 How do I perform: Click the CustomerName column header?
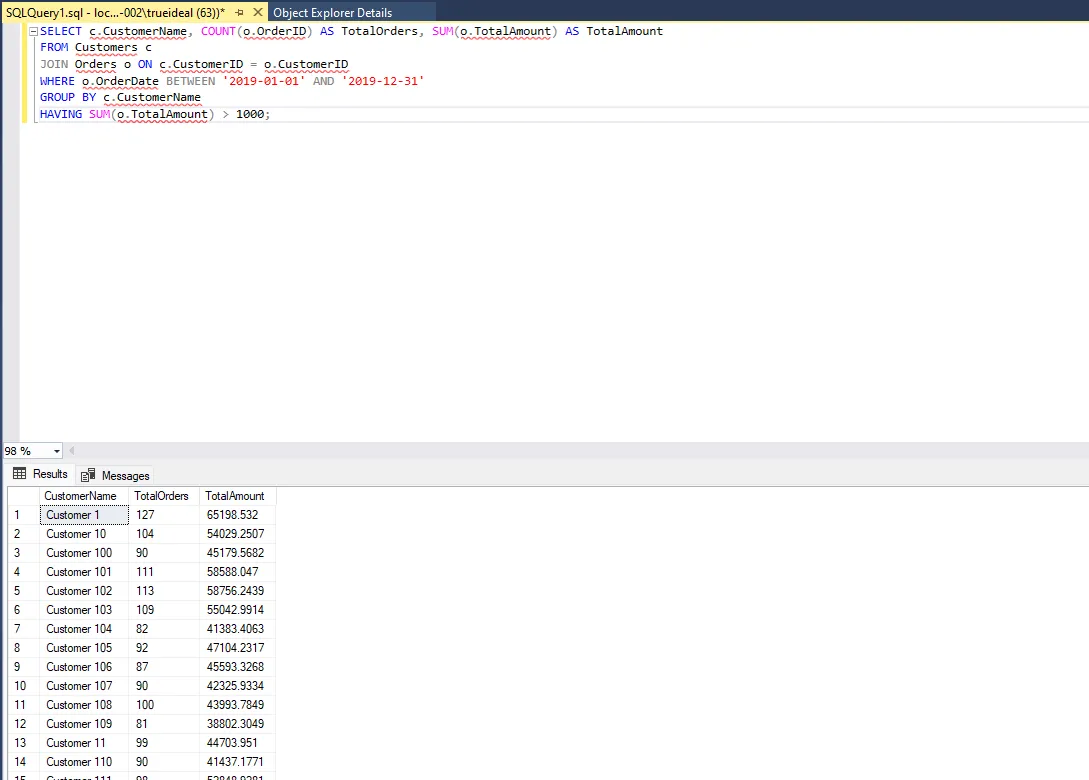tap(83, 496)
